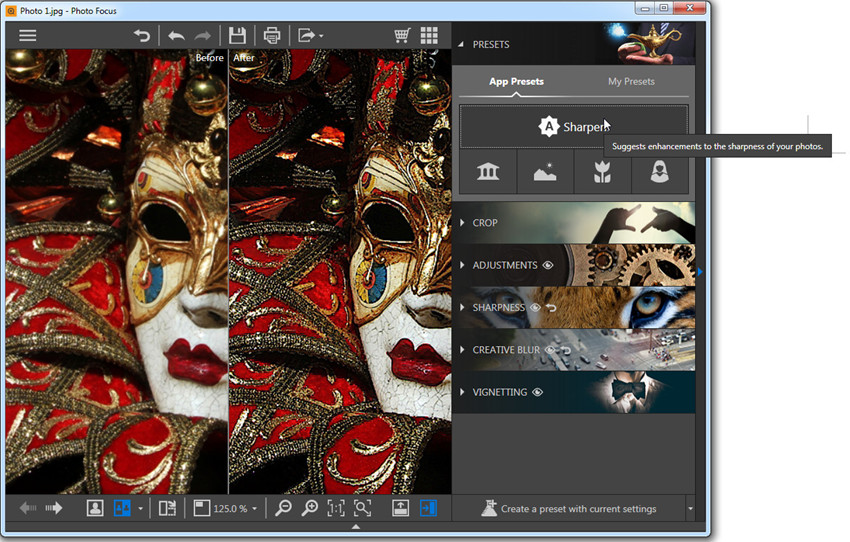
Task: Expand the SHARPNESS section
Action: point(462,307)
